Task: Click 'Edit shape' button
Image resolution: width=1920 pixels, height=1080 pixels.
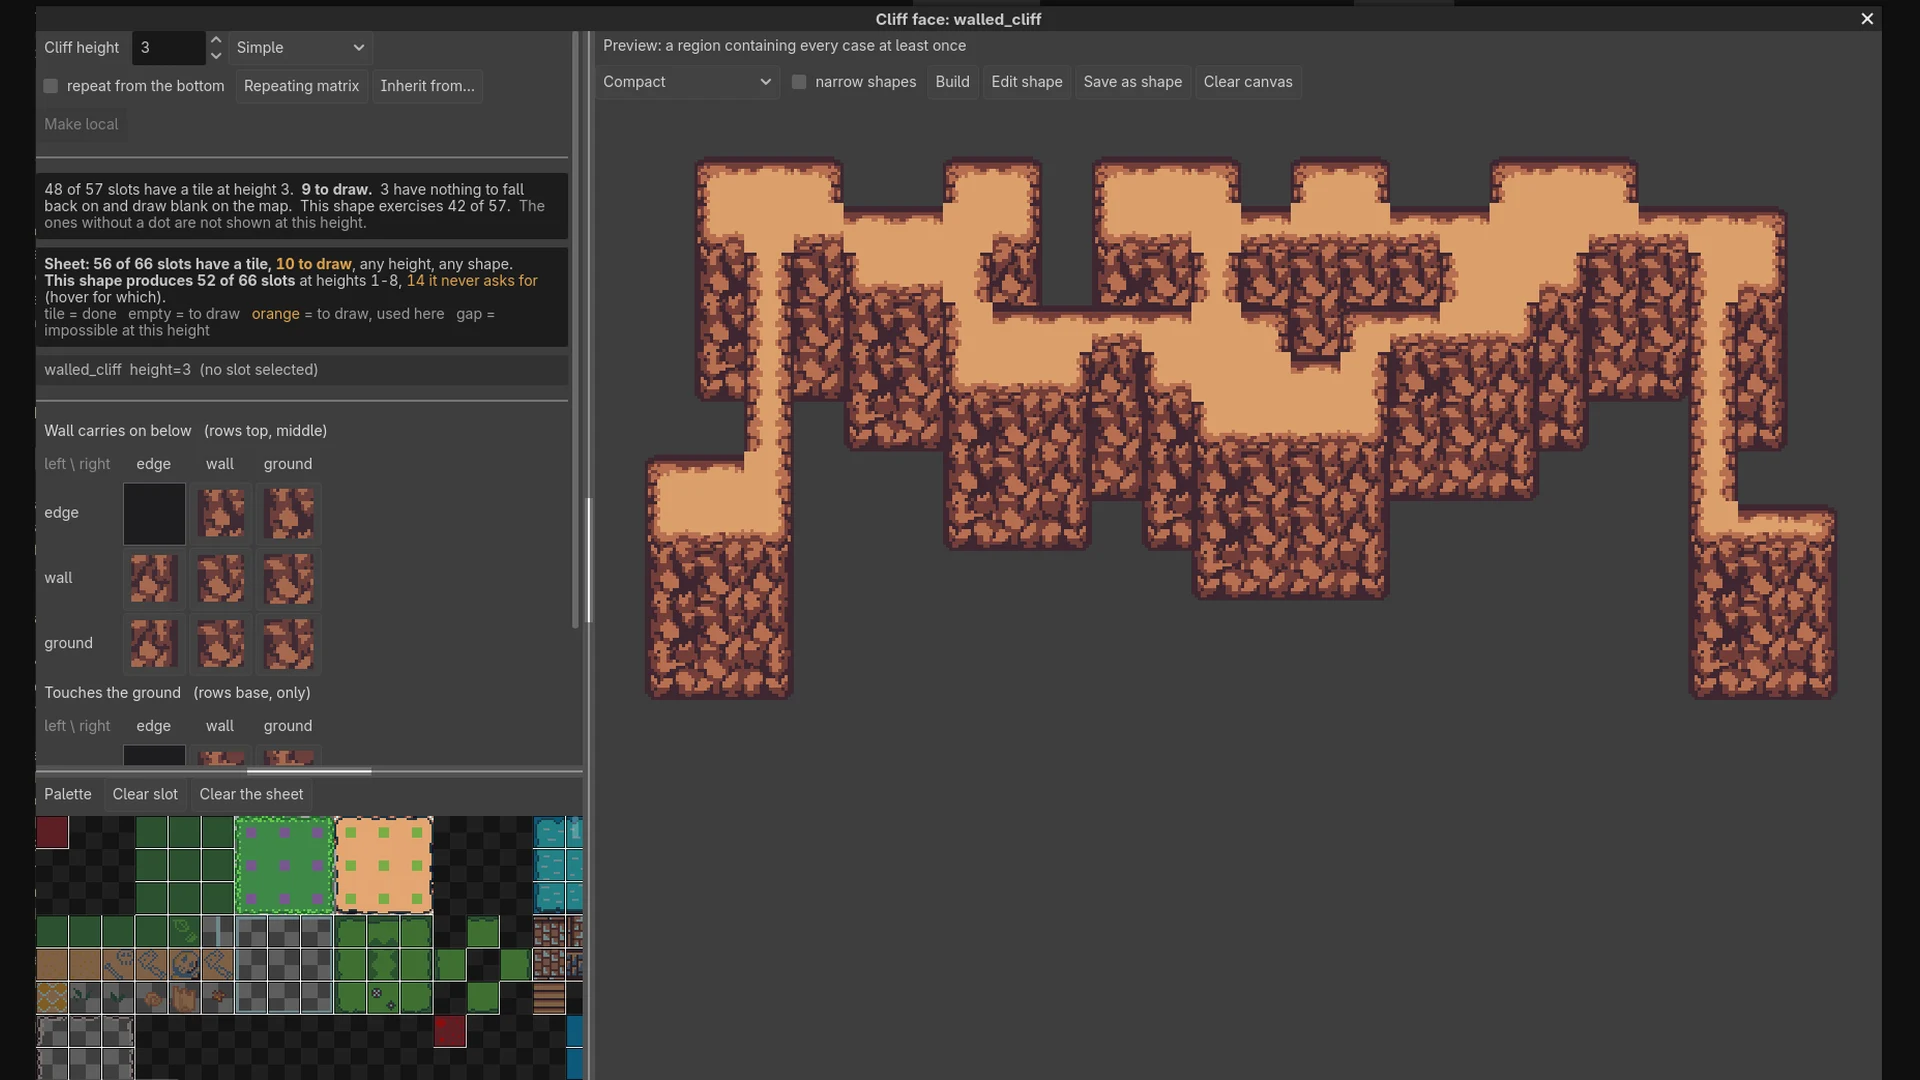Action: (1027, 82)
